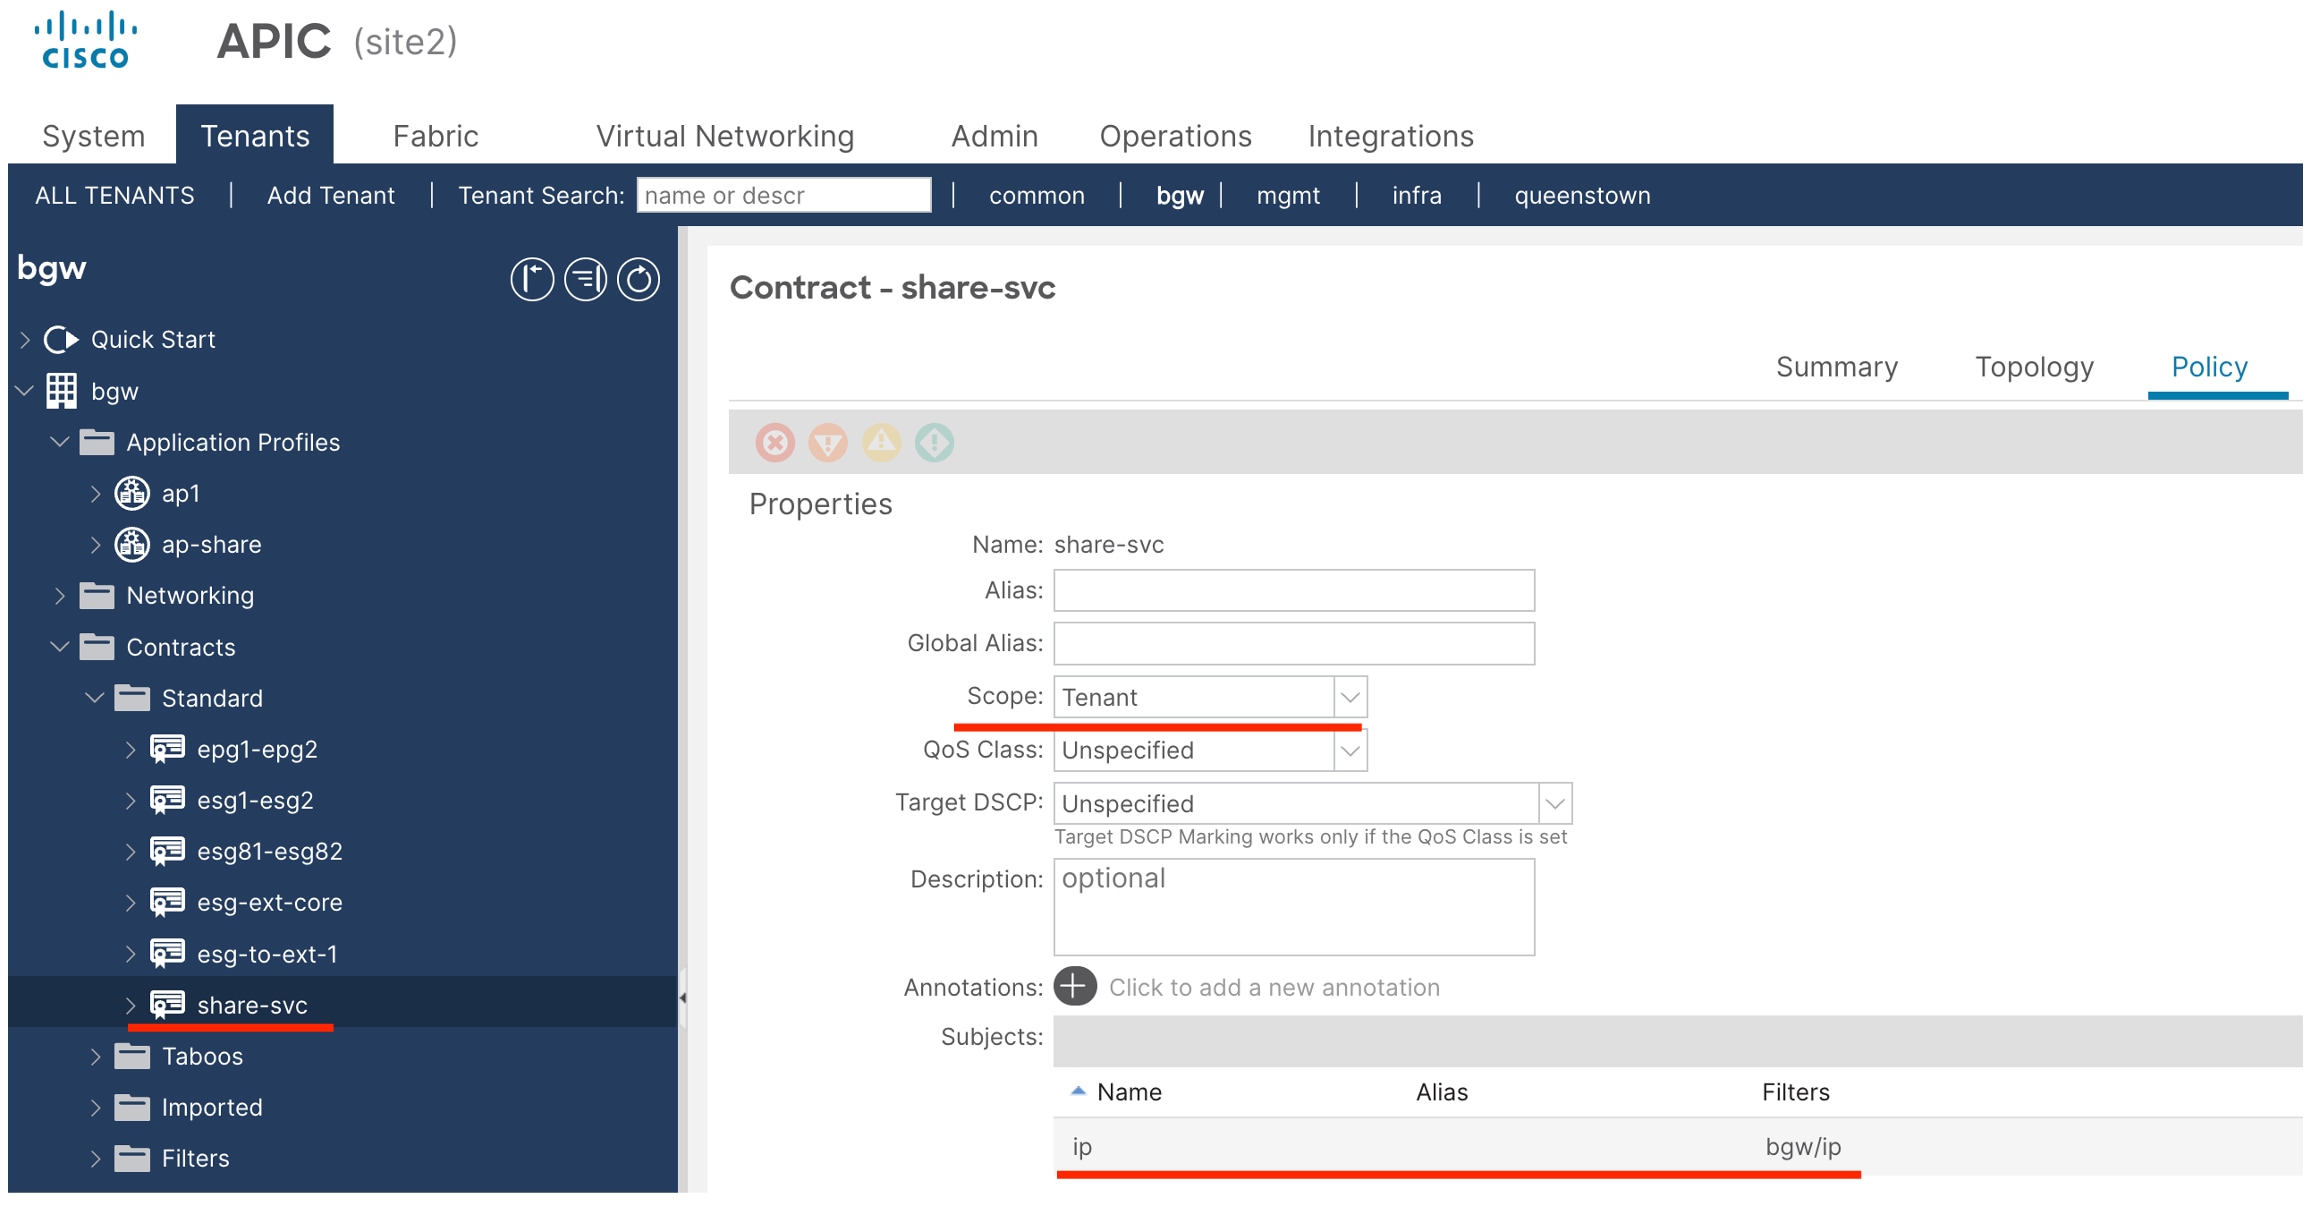Click the Application Profiles folder icon
This screenshot has width=2310, height=1208.
(97, 441)
